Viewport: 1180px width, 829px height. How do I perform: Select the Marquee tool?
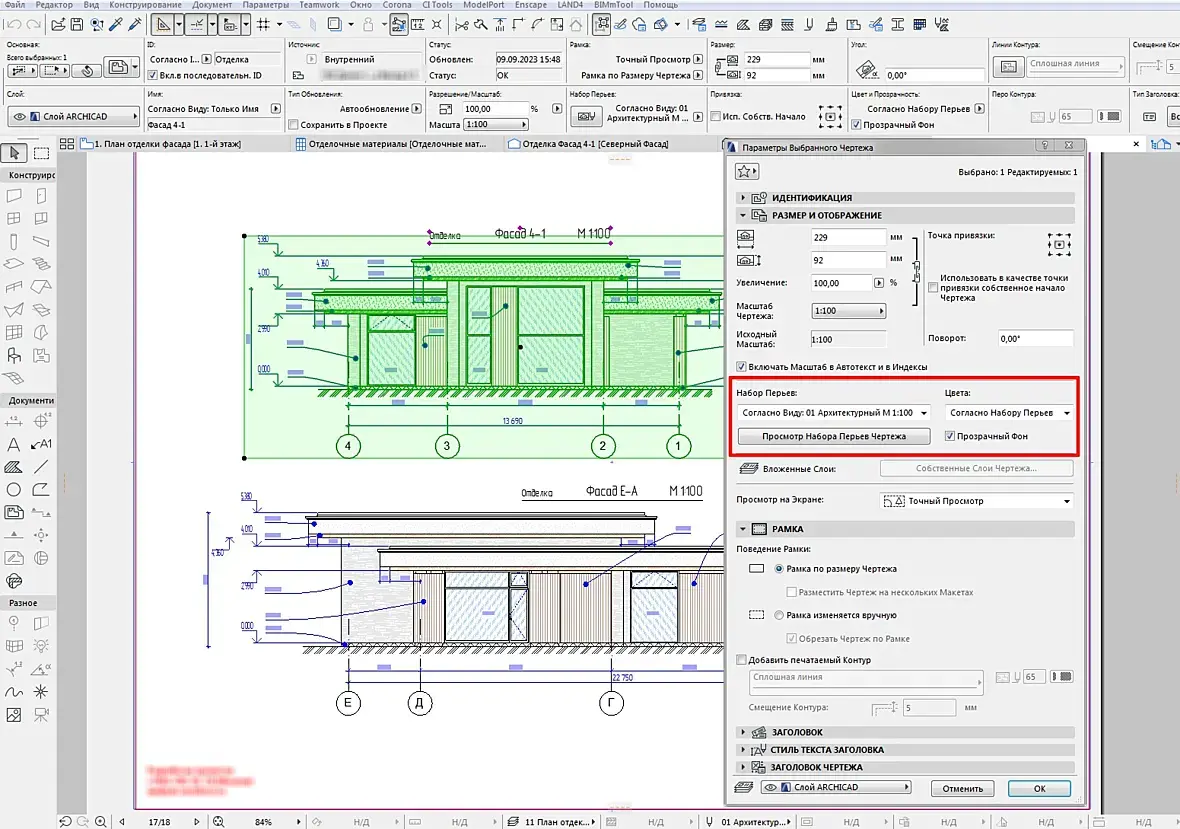point(41,153)
